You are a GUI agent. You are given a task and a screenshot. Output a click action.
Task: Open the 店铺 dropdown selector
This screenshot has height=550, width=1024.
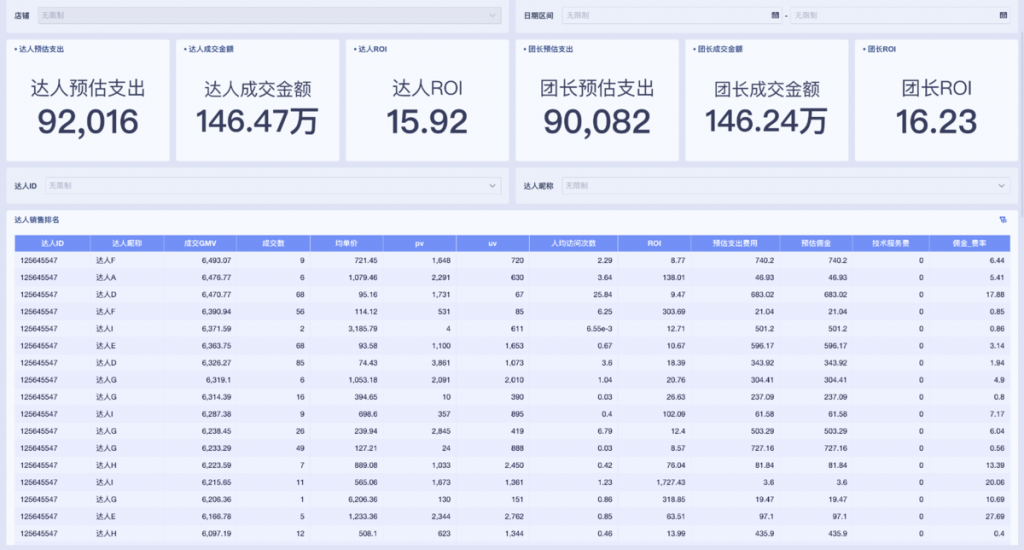268,16
